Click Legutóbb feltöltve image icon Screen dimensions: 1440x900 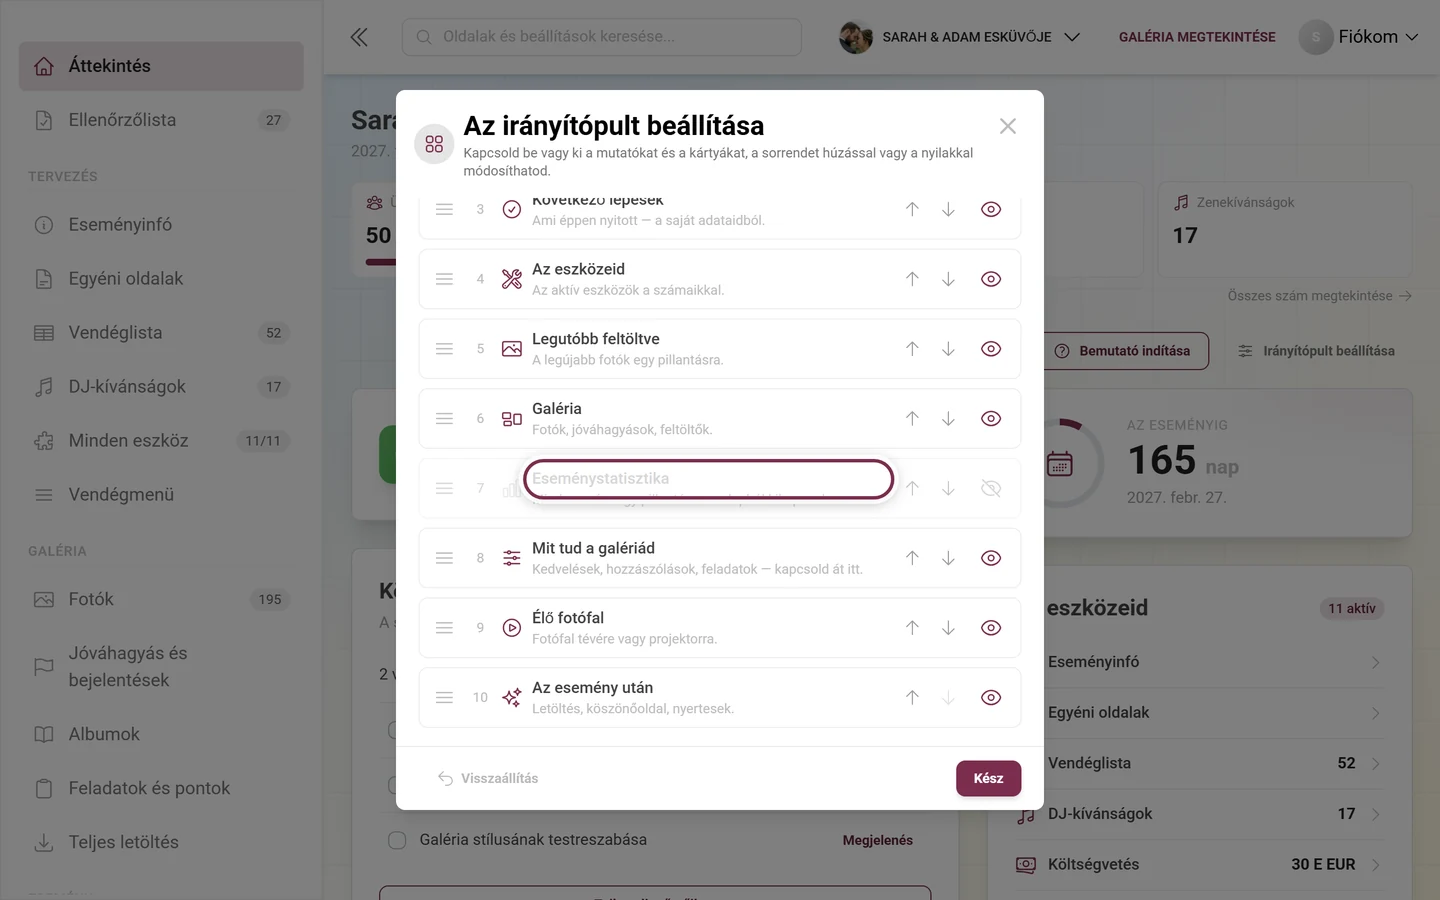512,349
